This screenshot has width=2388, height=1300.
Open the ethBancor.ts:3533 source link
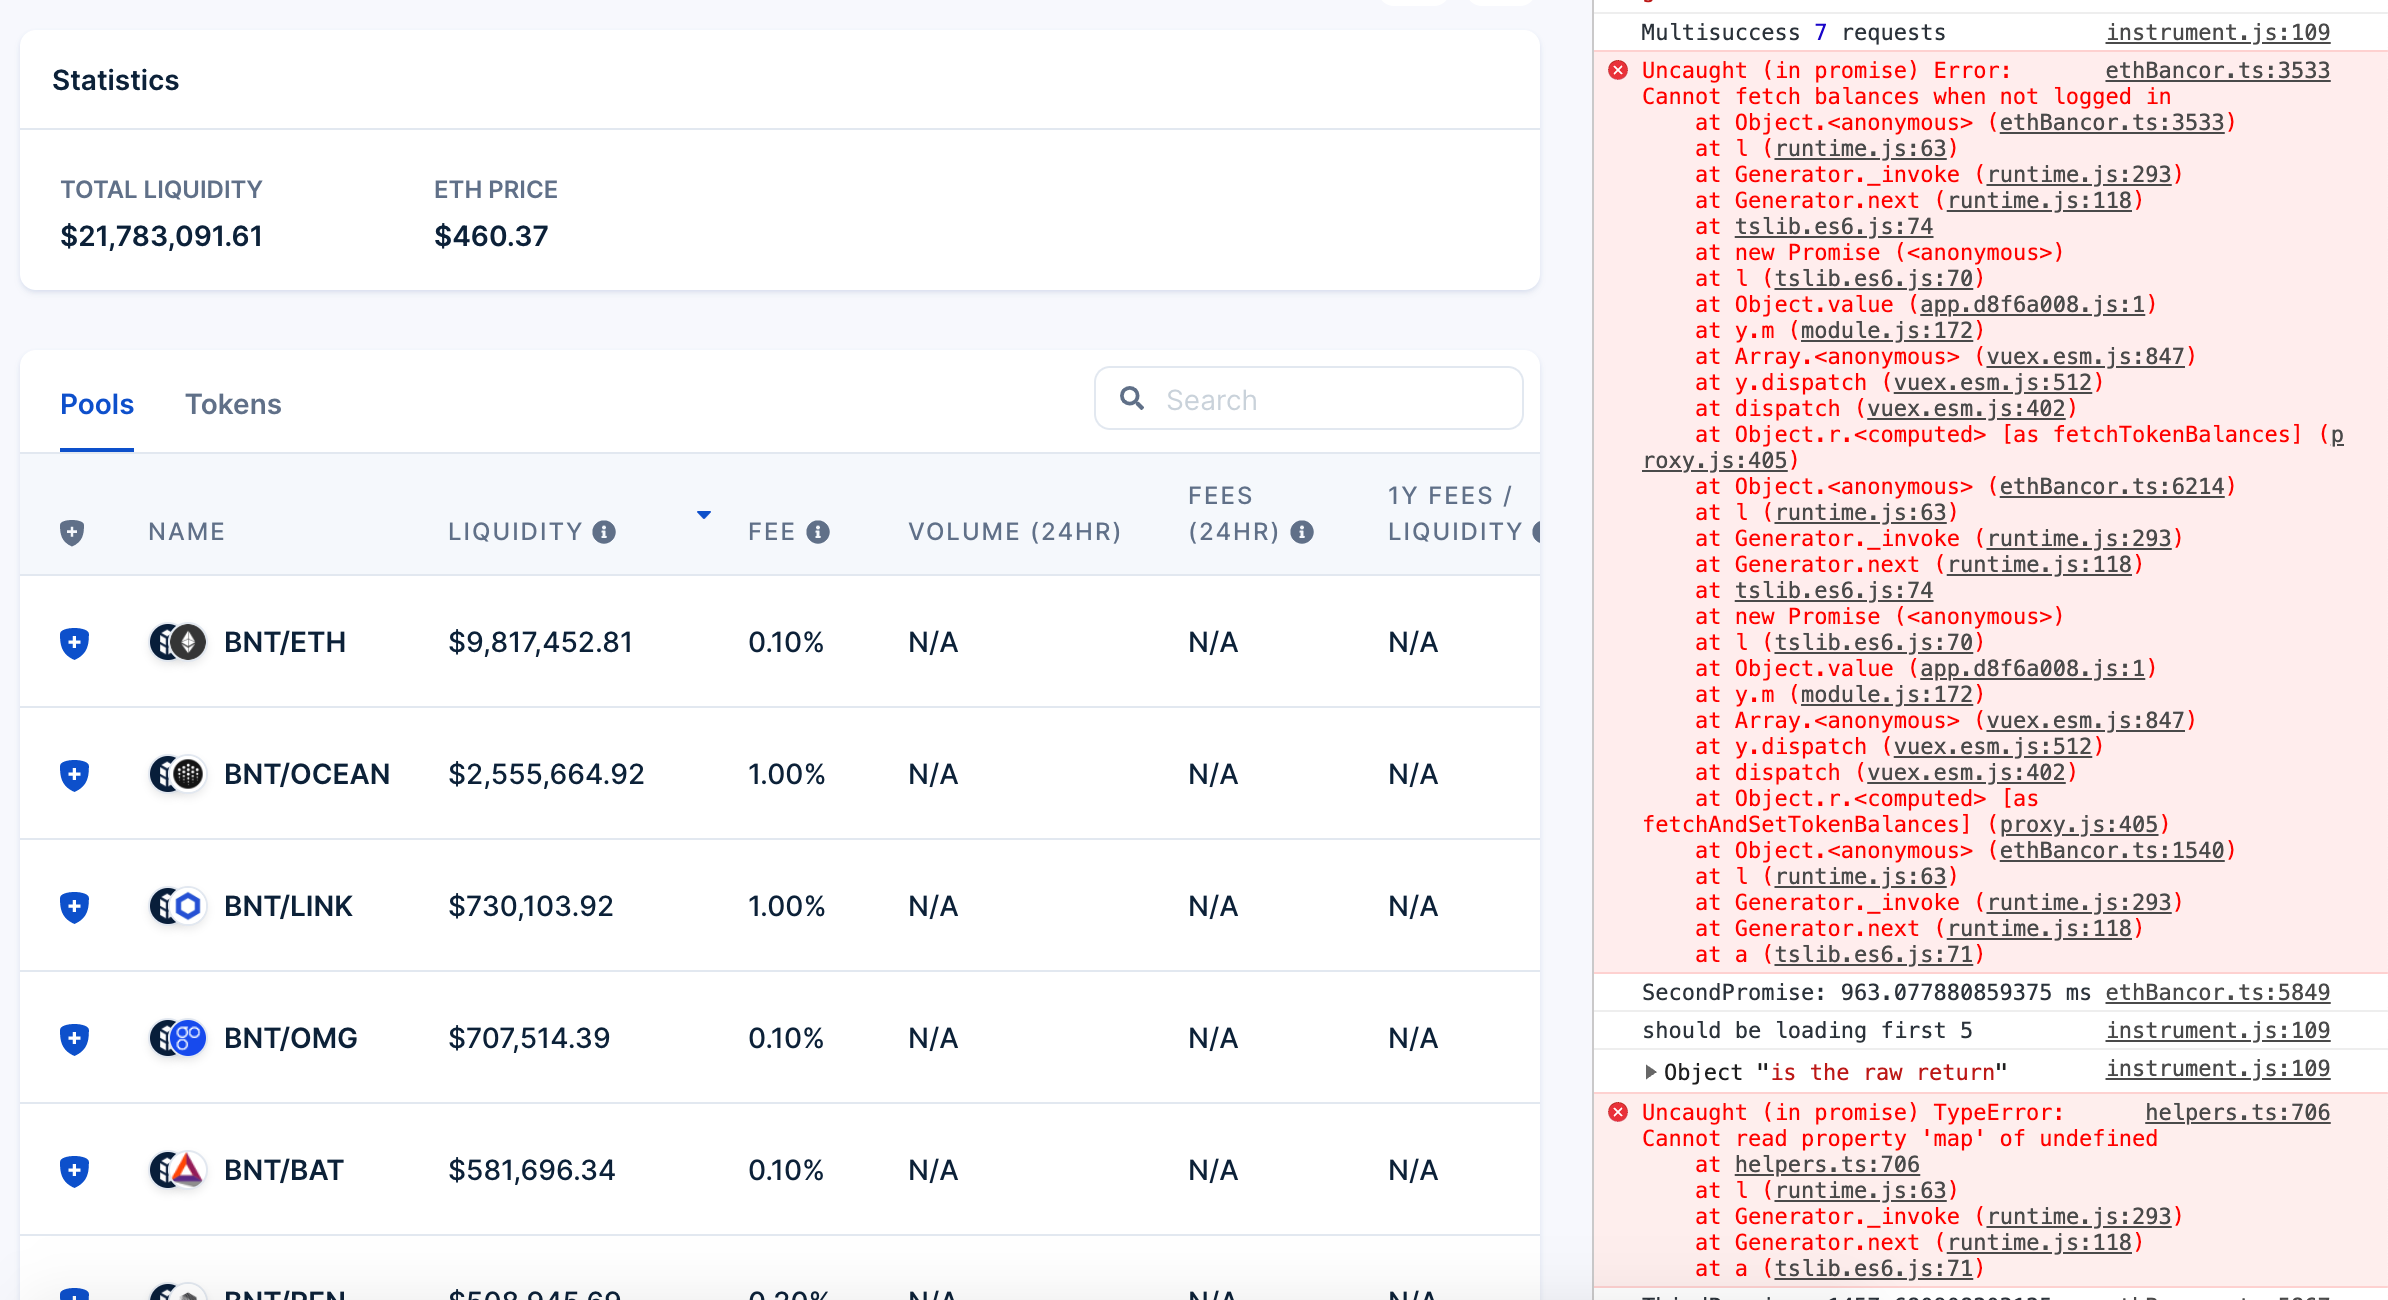click(2216, 70)
